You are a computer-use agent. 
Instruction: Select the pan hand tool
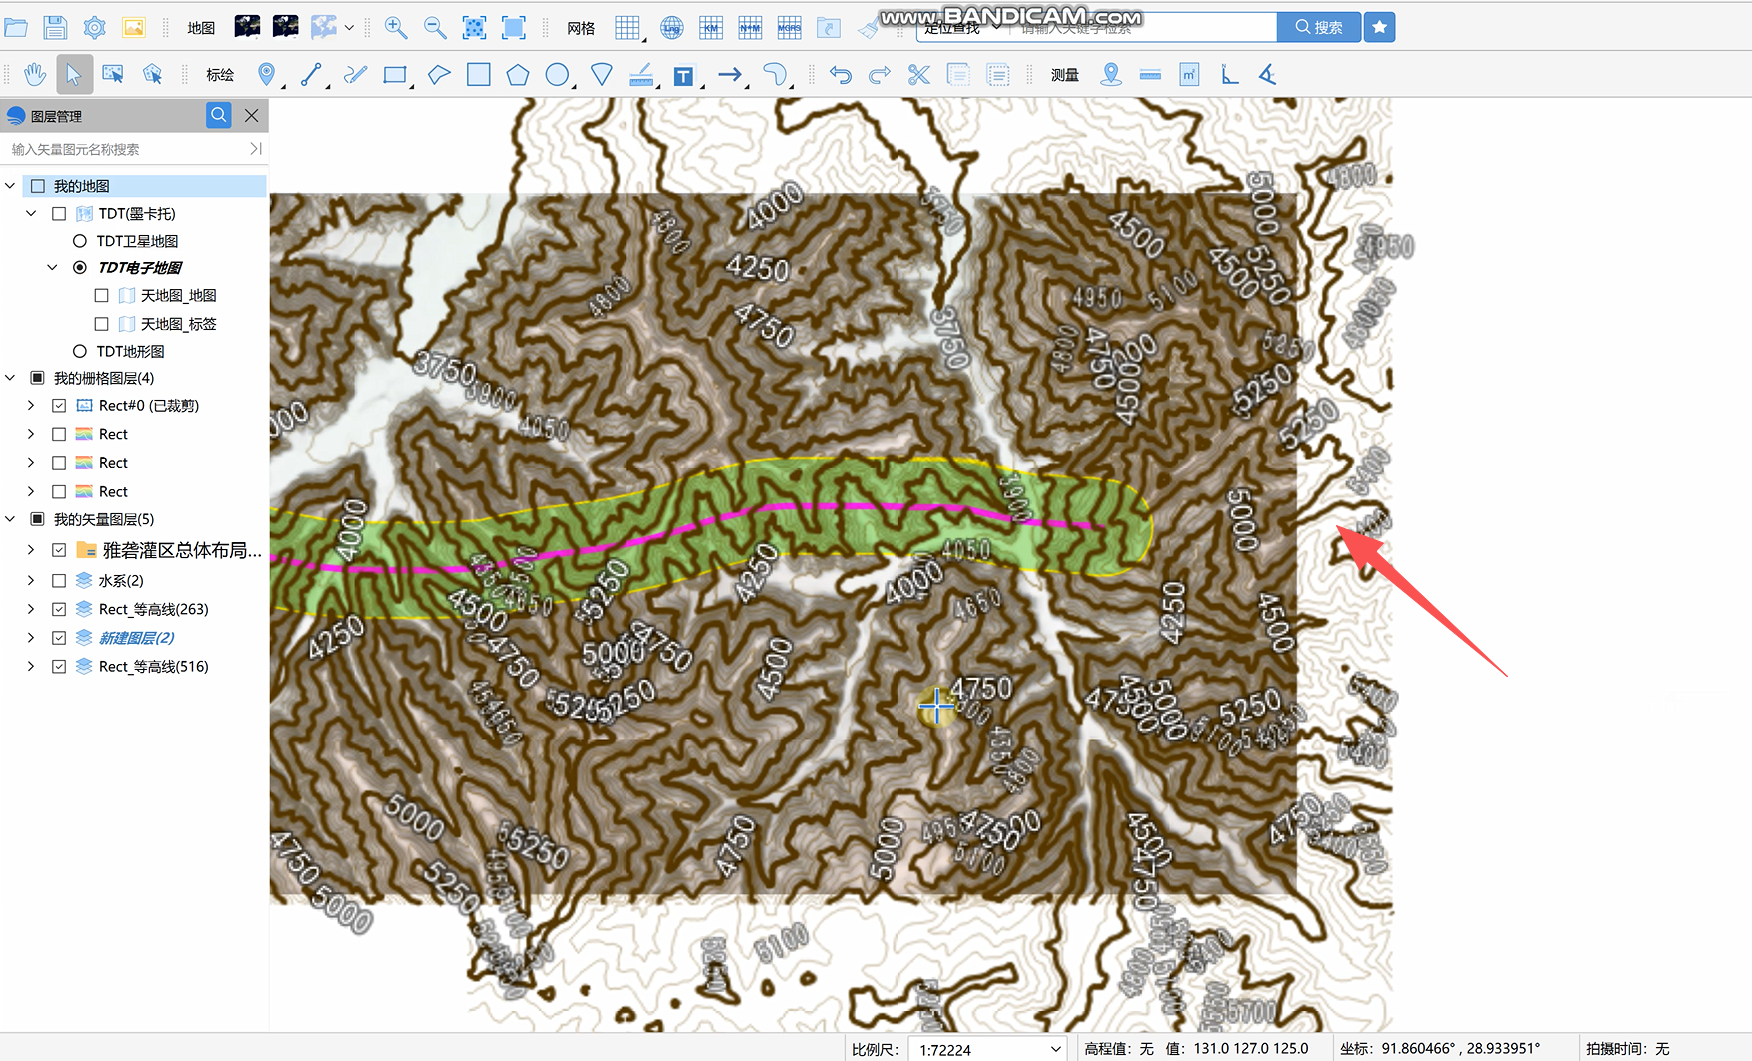point(35,74)
